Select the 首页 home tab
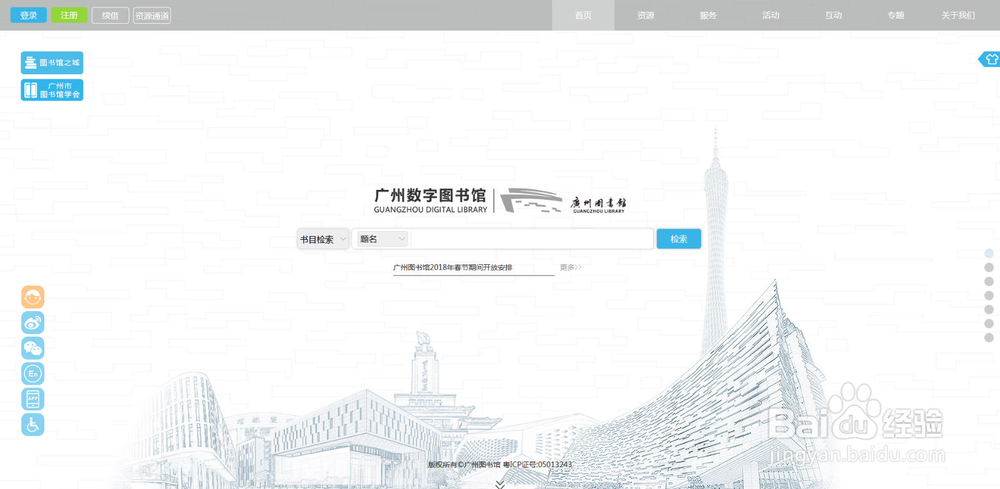1000x489 pixels. 583,15
